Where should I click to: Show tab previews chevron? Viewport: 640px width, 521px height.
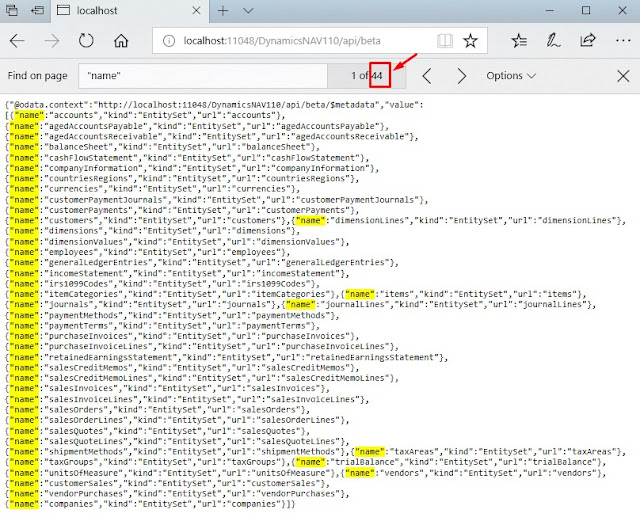click(x=248, y=11)
